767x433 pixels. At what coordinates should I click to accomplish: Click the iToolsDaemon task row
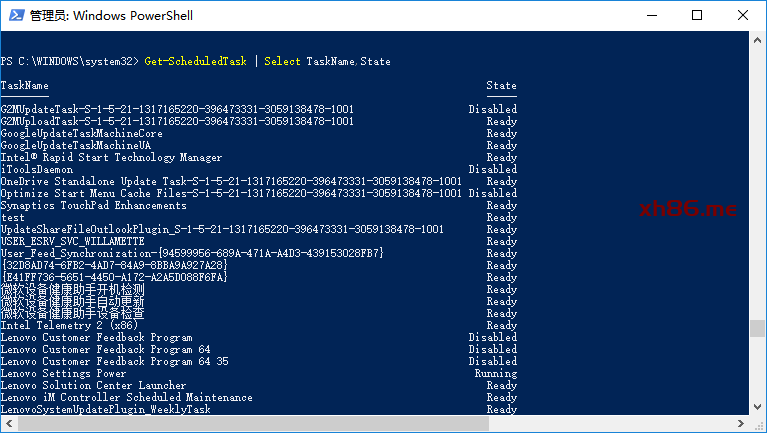pyautogui.click(x=259, y=169)
